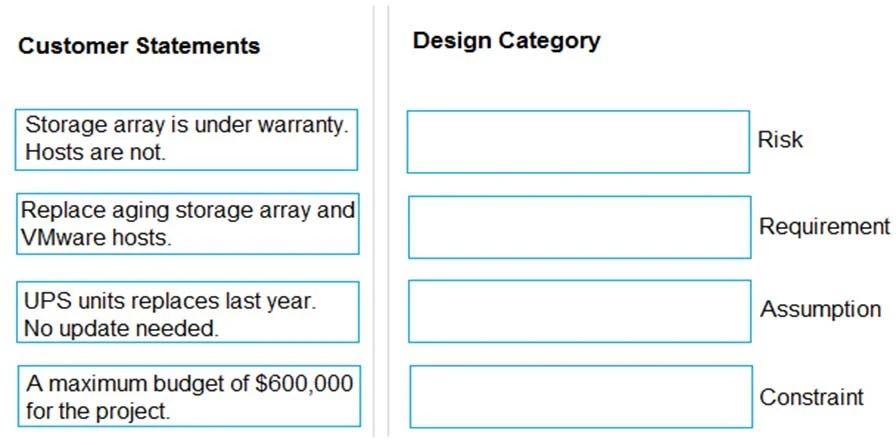Choose the empty drop box beside Constraint
The width and height of the screenshot is (896, 445).
[580, 397]
